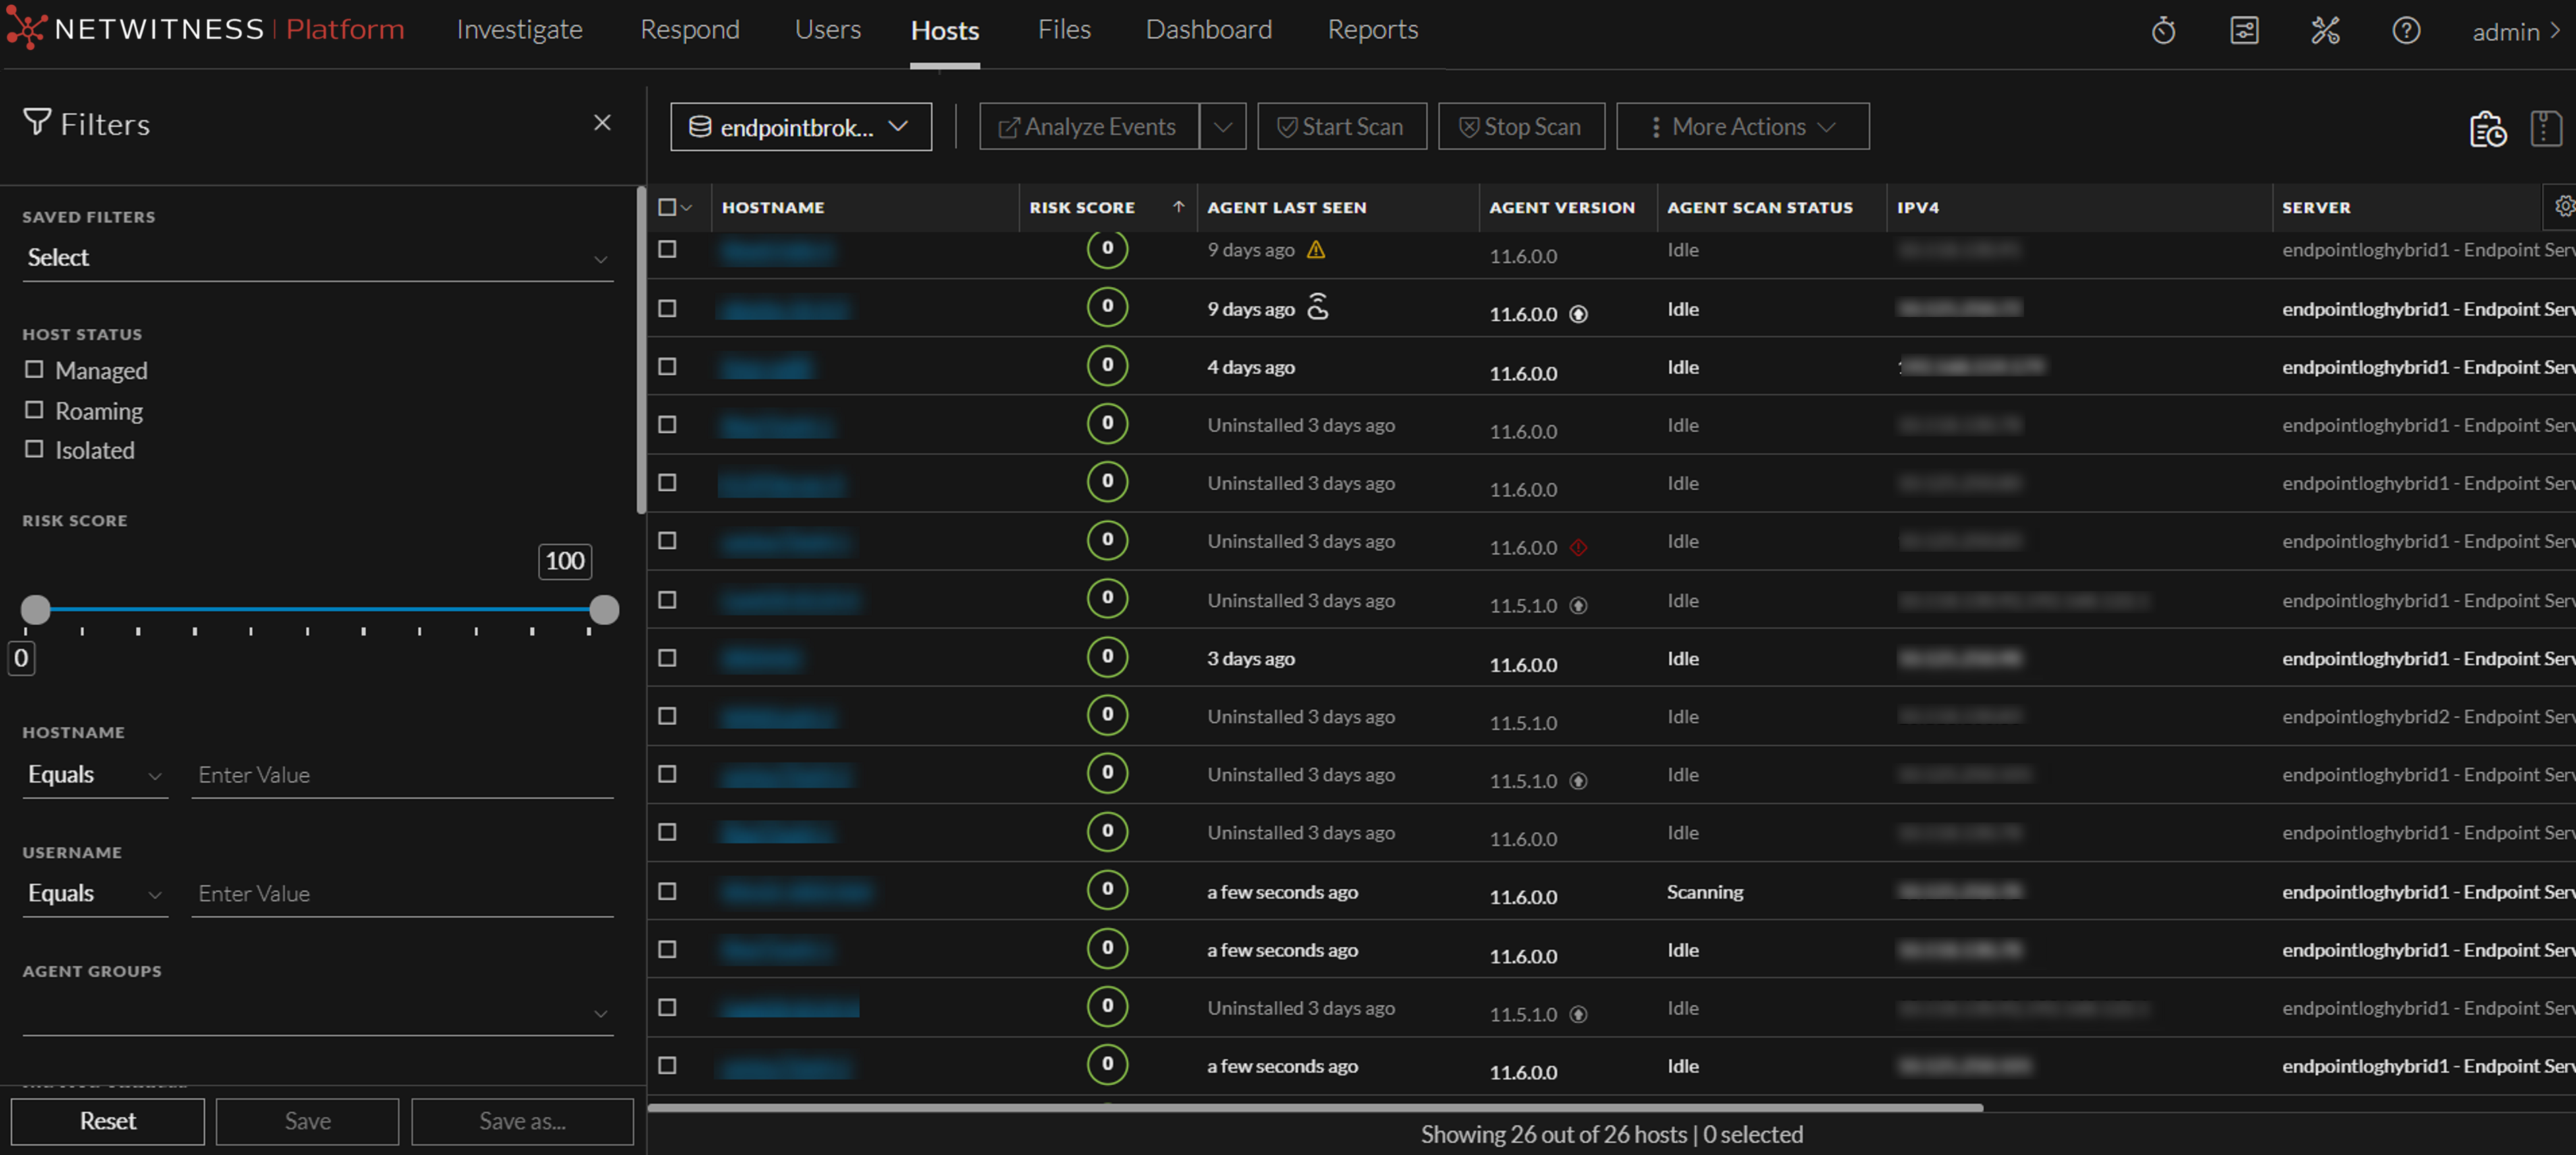2576x1155 pixels.
Task: Click the export document icon near top right
Action: click(x=2546, y=128)
